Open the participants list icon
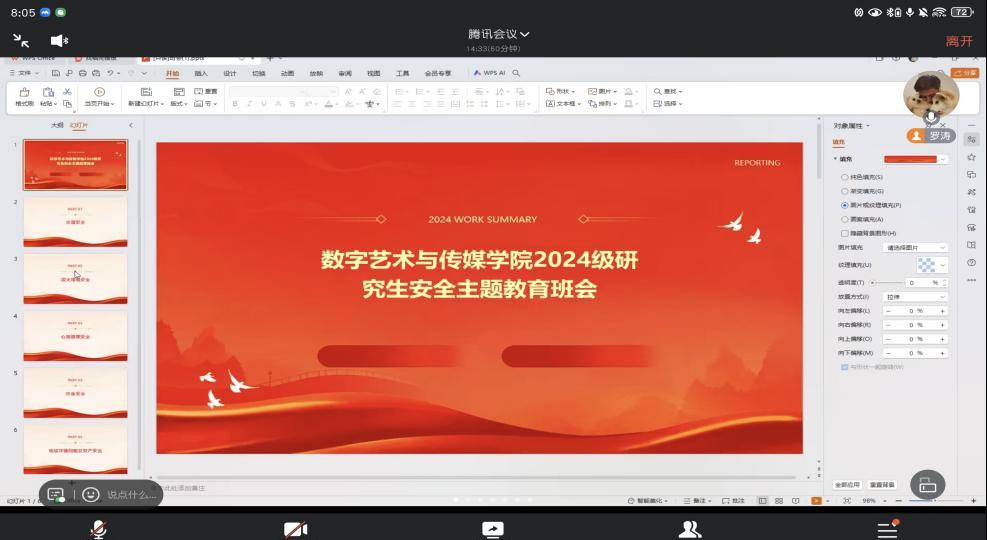987x540 pixels. pos(689,529)
